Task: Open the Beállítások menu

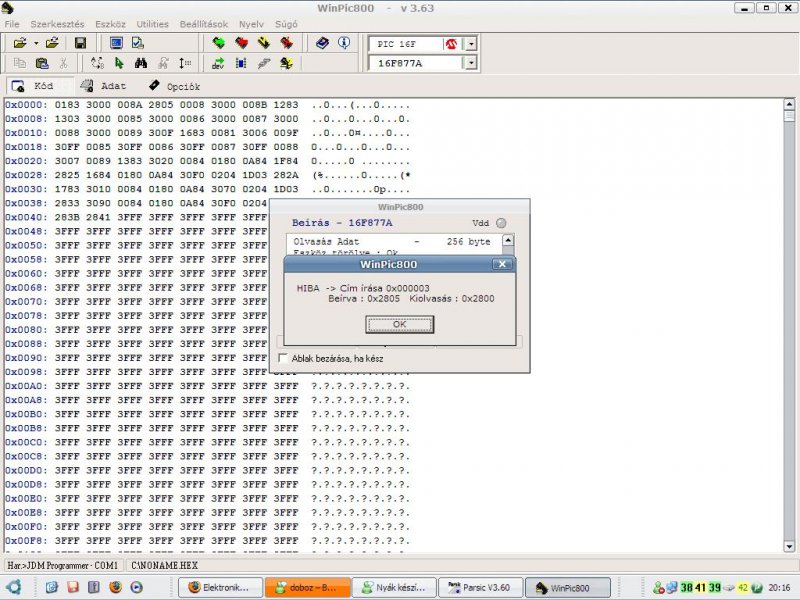Action: [x=204, y=24]
